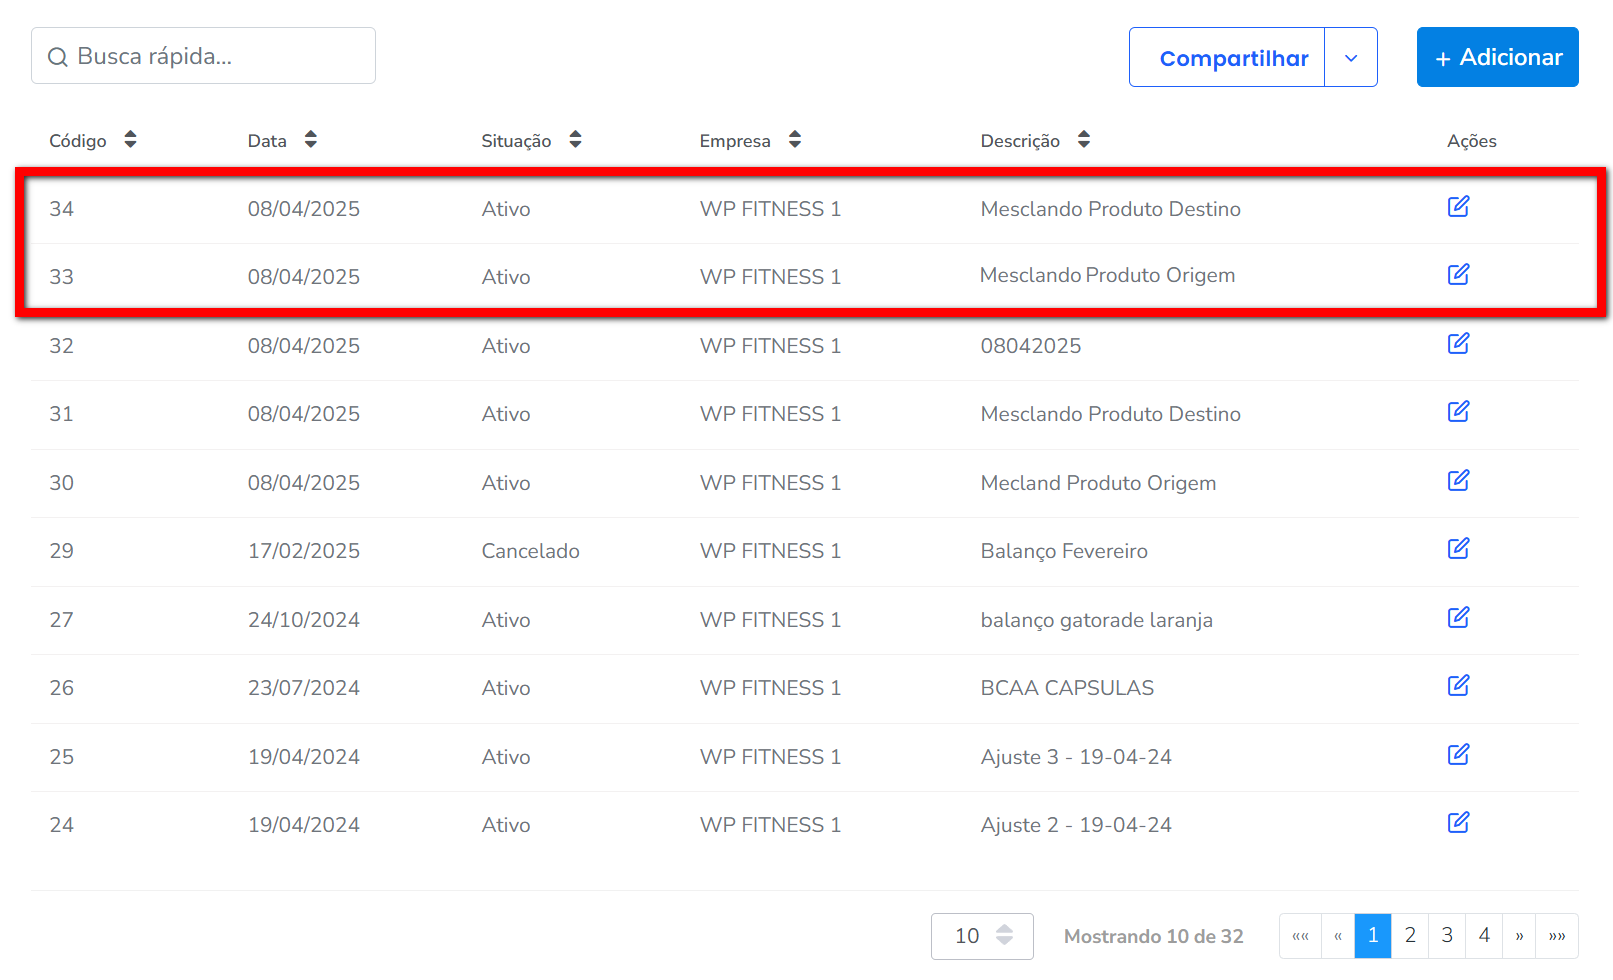1613x980 pixels.
Task: Open the rows-per-page selector showing 10
Action: click(x=982, y=936)
